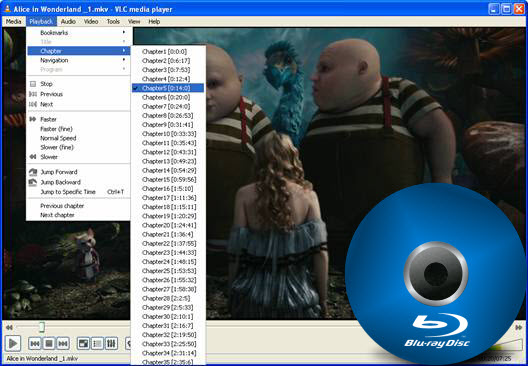The width and height of the screenshot is (528, 366).
Task: Click the VLC cone icon in title bar
Action: 7,9
